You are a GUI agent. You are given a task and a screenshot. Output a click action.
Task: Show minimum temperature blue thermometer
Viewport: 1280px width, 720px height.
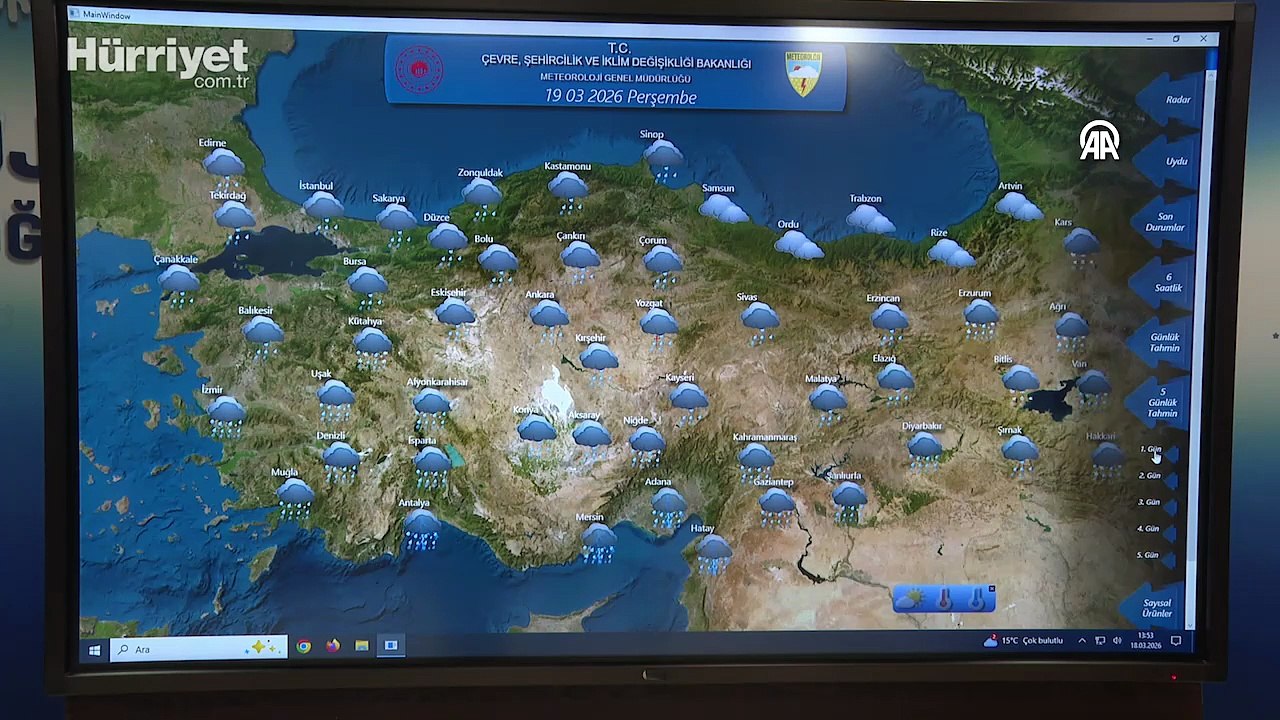click(976, 600)
